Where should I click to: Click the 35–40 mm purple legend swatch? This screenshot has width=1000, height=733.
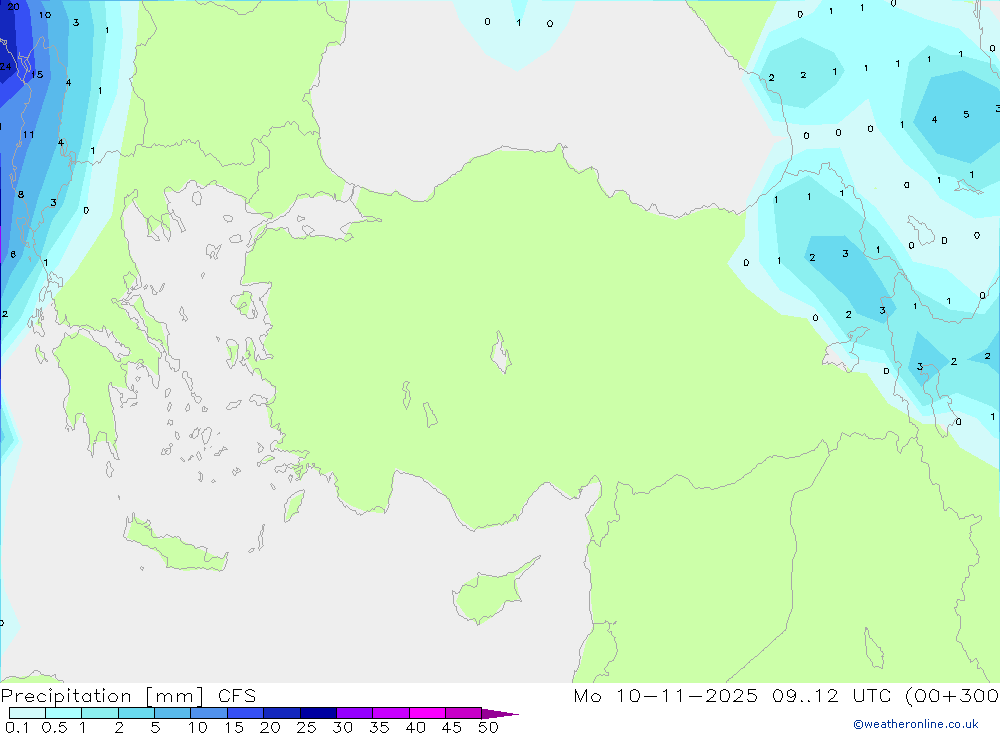click(x=390, y=713)
